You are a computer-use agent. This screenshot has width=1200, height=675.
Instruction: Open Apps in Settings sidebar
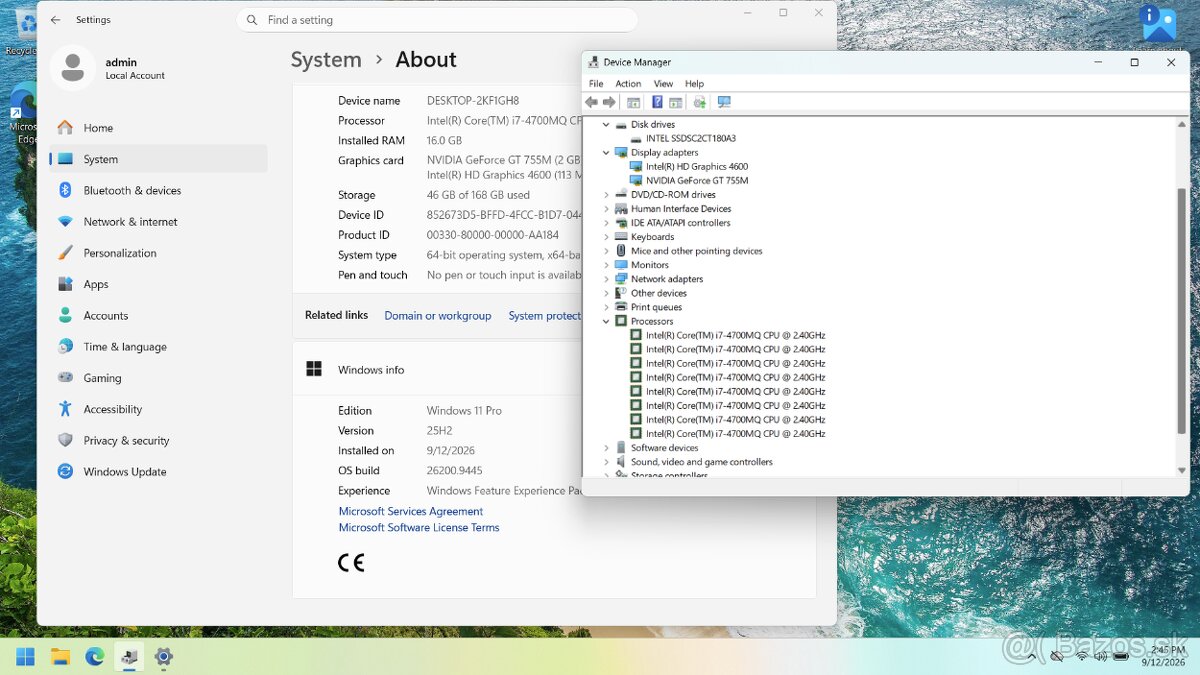[158, 284]
